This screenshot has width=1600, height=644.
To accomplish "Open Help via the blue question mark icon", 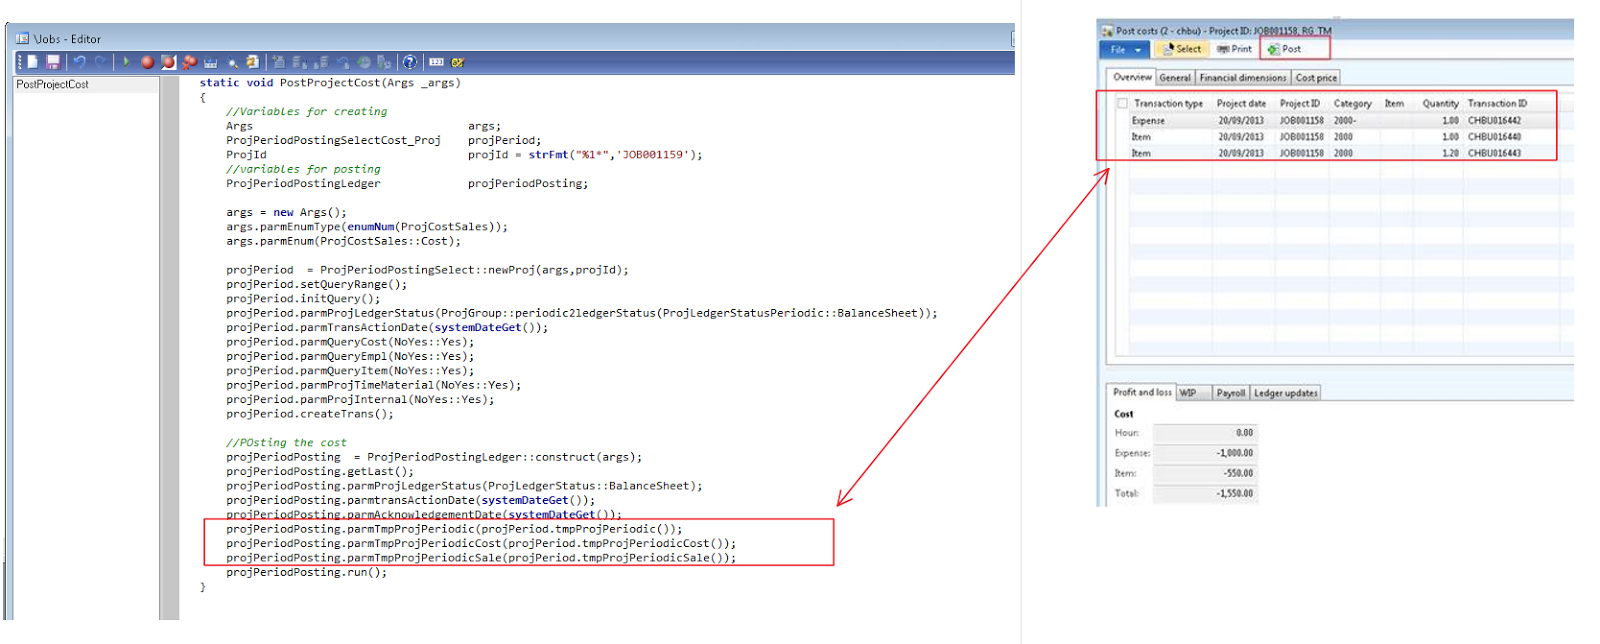I will 410,62.
